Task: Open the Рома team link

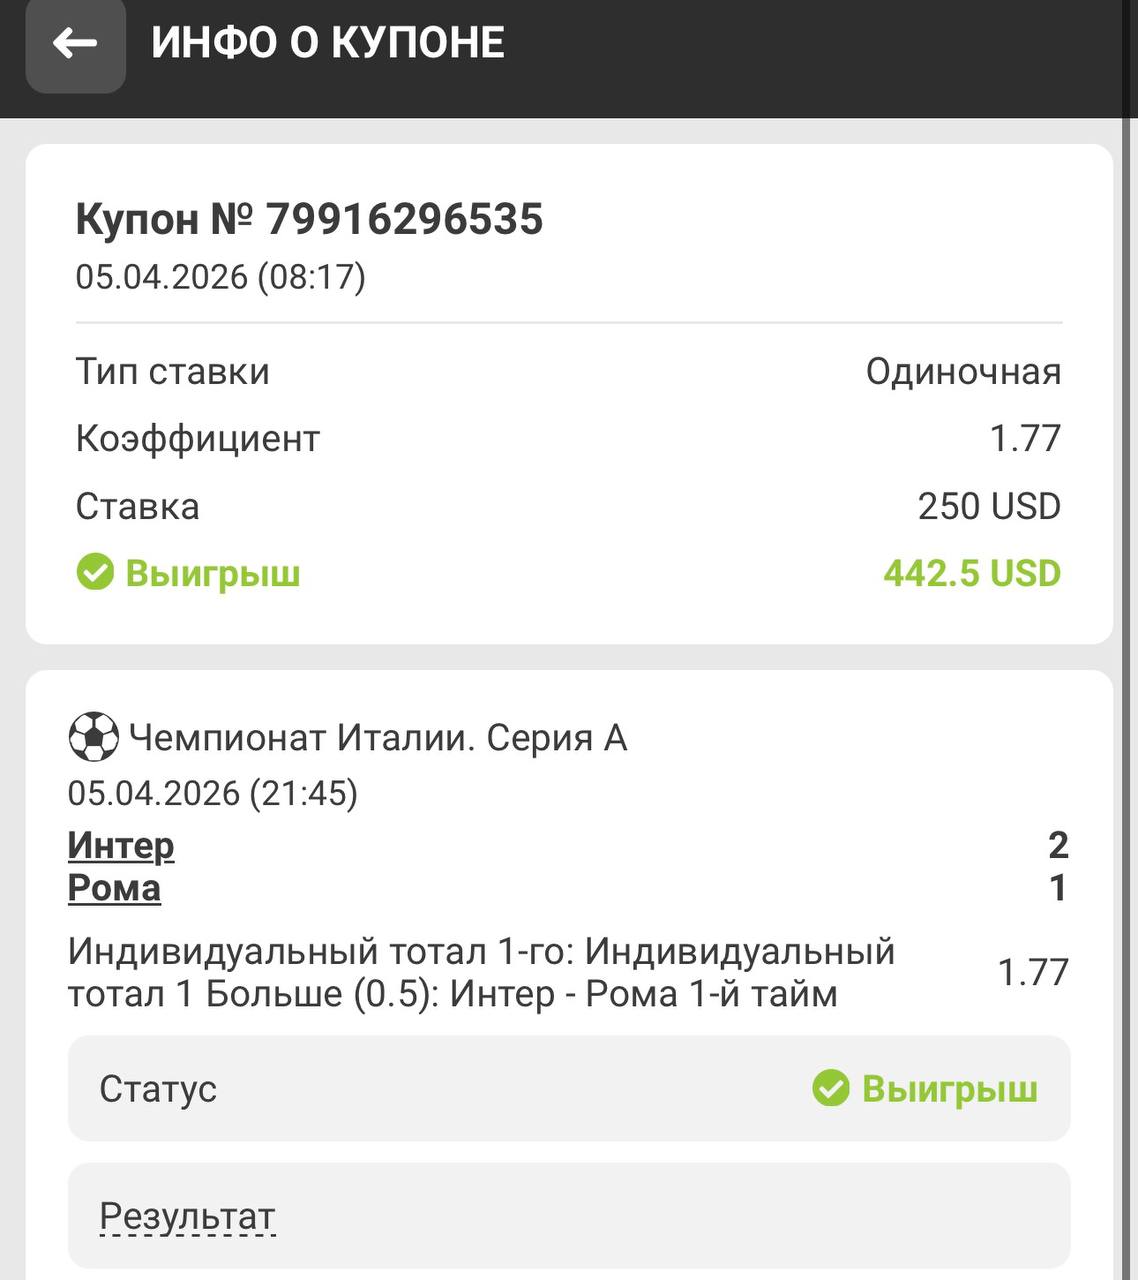Action: (114, 888)
